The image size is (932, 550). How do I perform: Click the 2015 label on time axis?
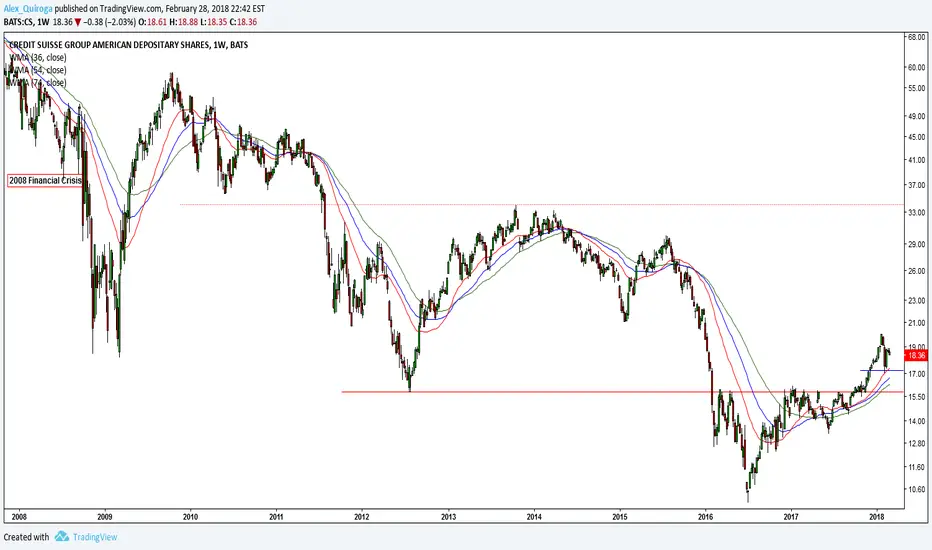tap(620, 517)
